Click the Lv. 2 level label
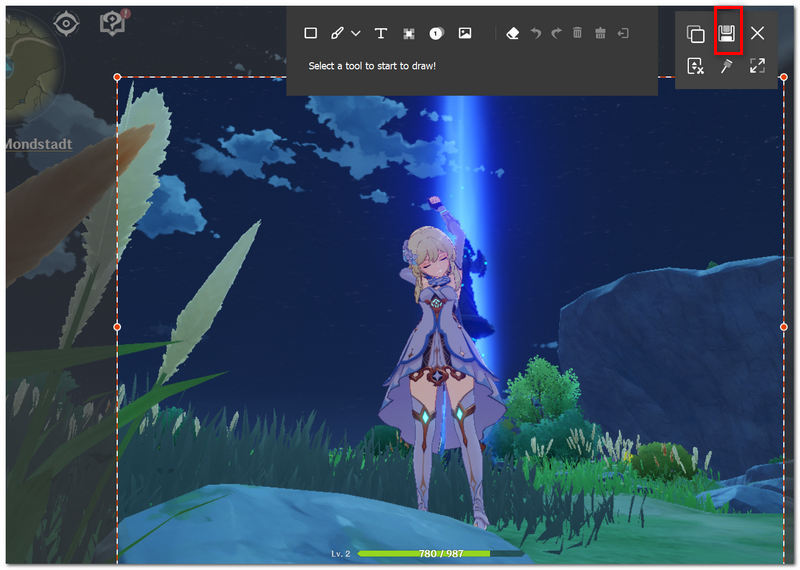 (340, 554)
